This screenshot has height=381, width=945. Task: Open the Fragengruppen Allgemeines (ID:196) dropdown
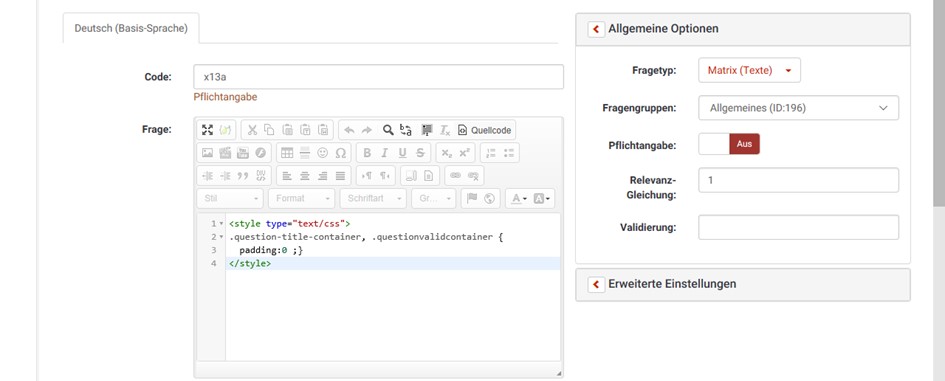coord(799,108)
